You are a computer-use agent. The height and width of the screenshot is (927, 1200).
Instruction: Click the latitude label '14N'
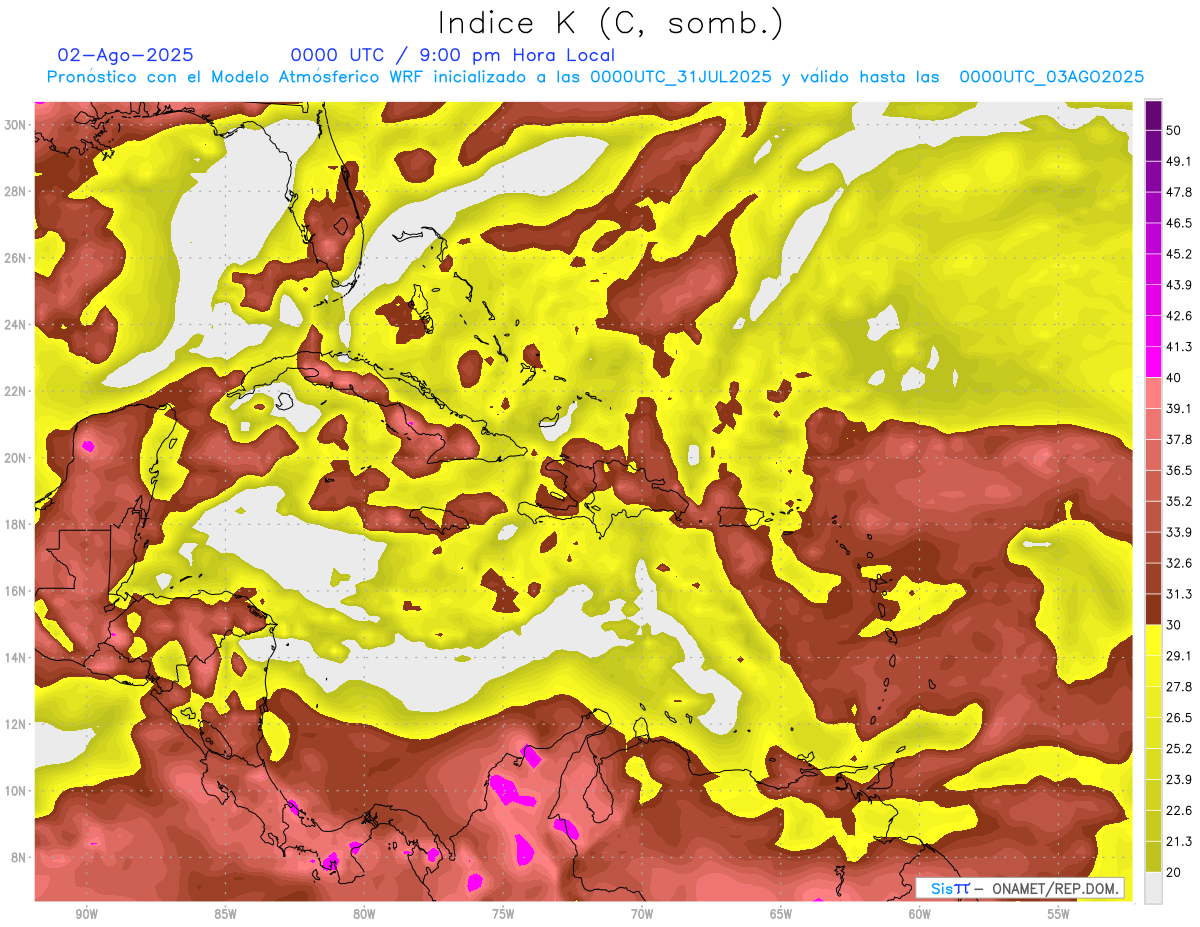[x=16, y=657]
